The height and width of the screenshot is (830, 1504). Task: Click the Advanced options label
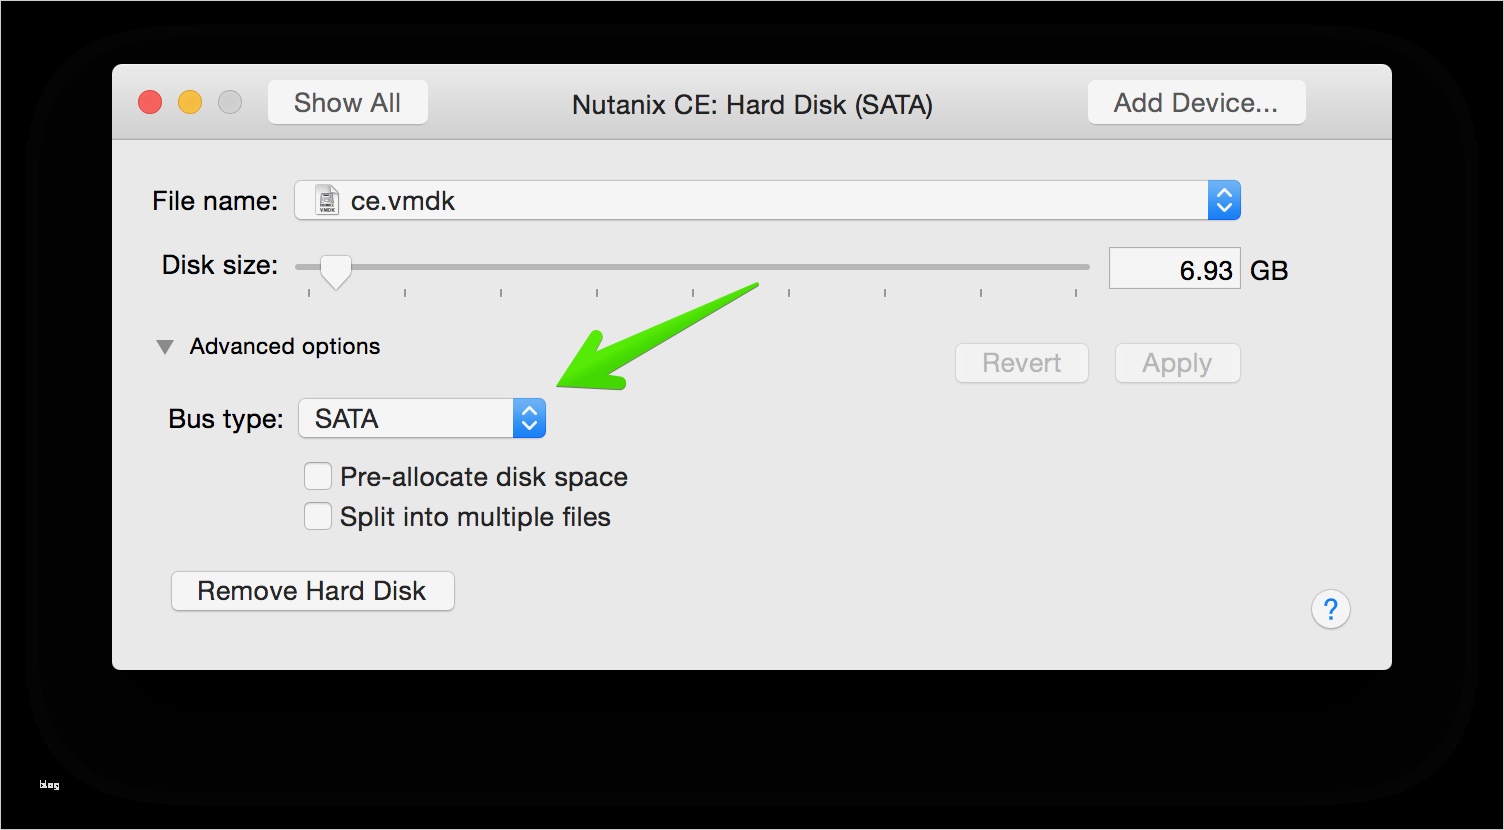point(285,347)
